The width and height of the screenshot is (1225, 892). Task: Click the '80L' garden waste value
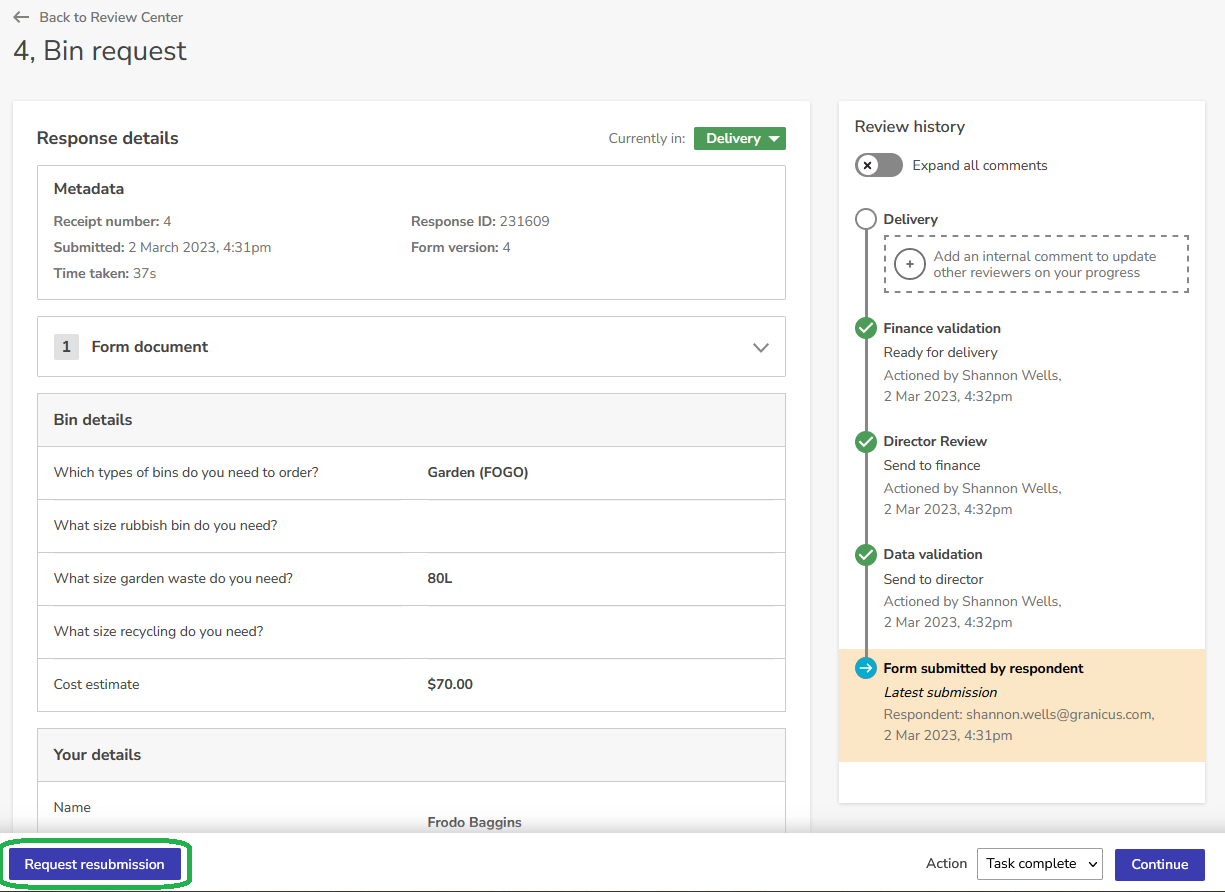tap(440, 578)
